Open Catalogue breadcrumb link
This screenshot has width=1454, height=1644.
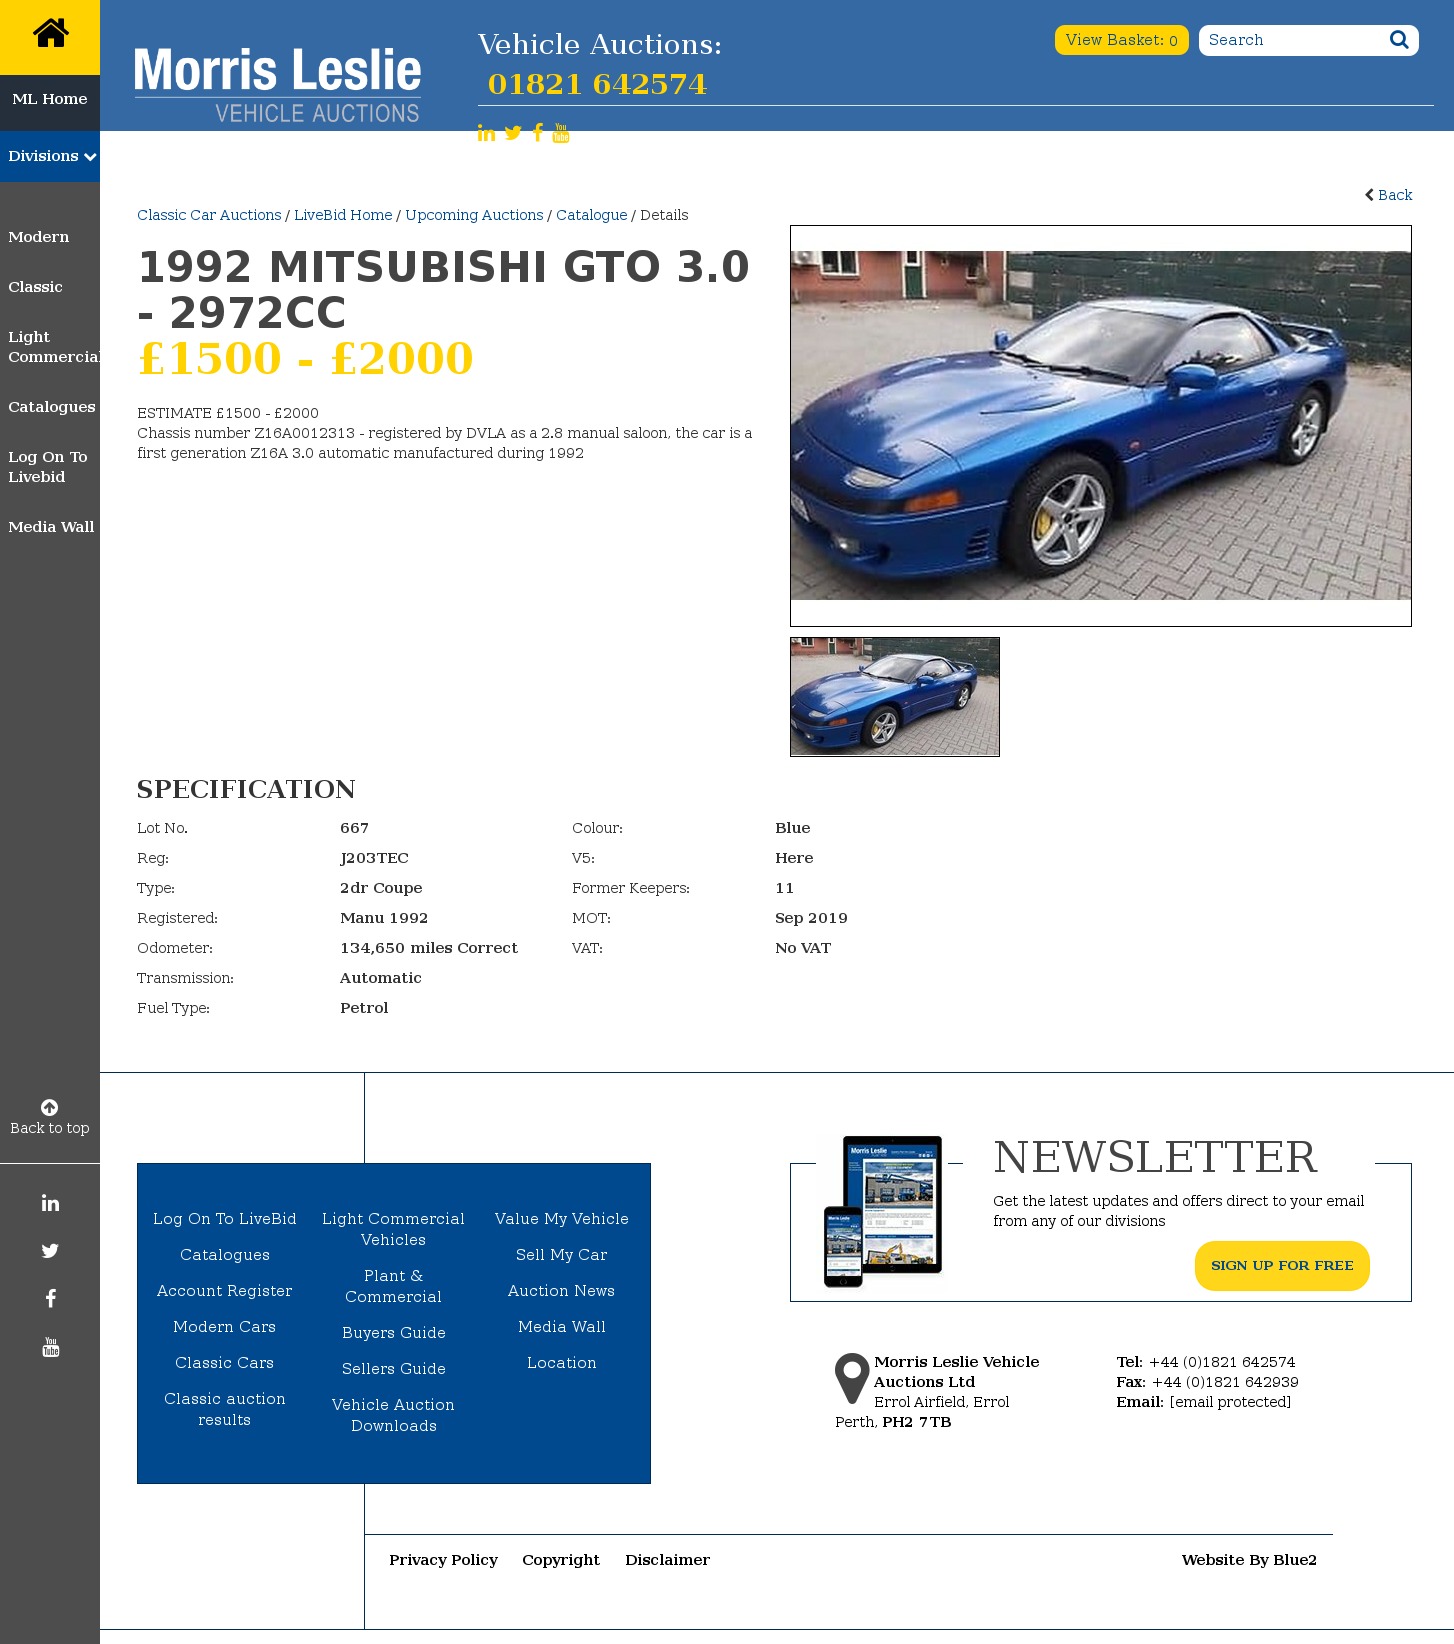click(x=592, y=215)
